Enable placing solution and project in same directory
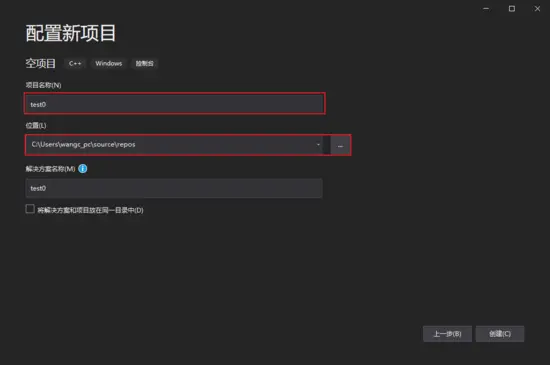Viewport: 550px width, 365px height. pyautogui.click(x=30, y=209)
